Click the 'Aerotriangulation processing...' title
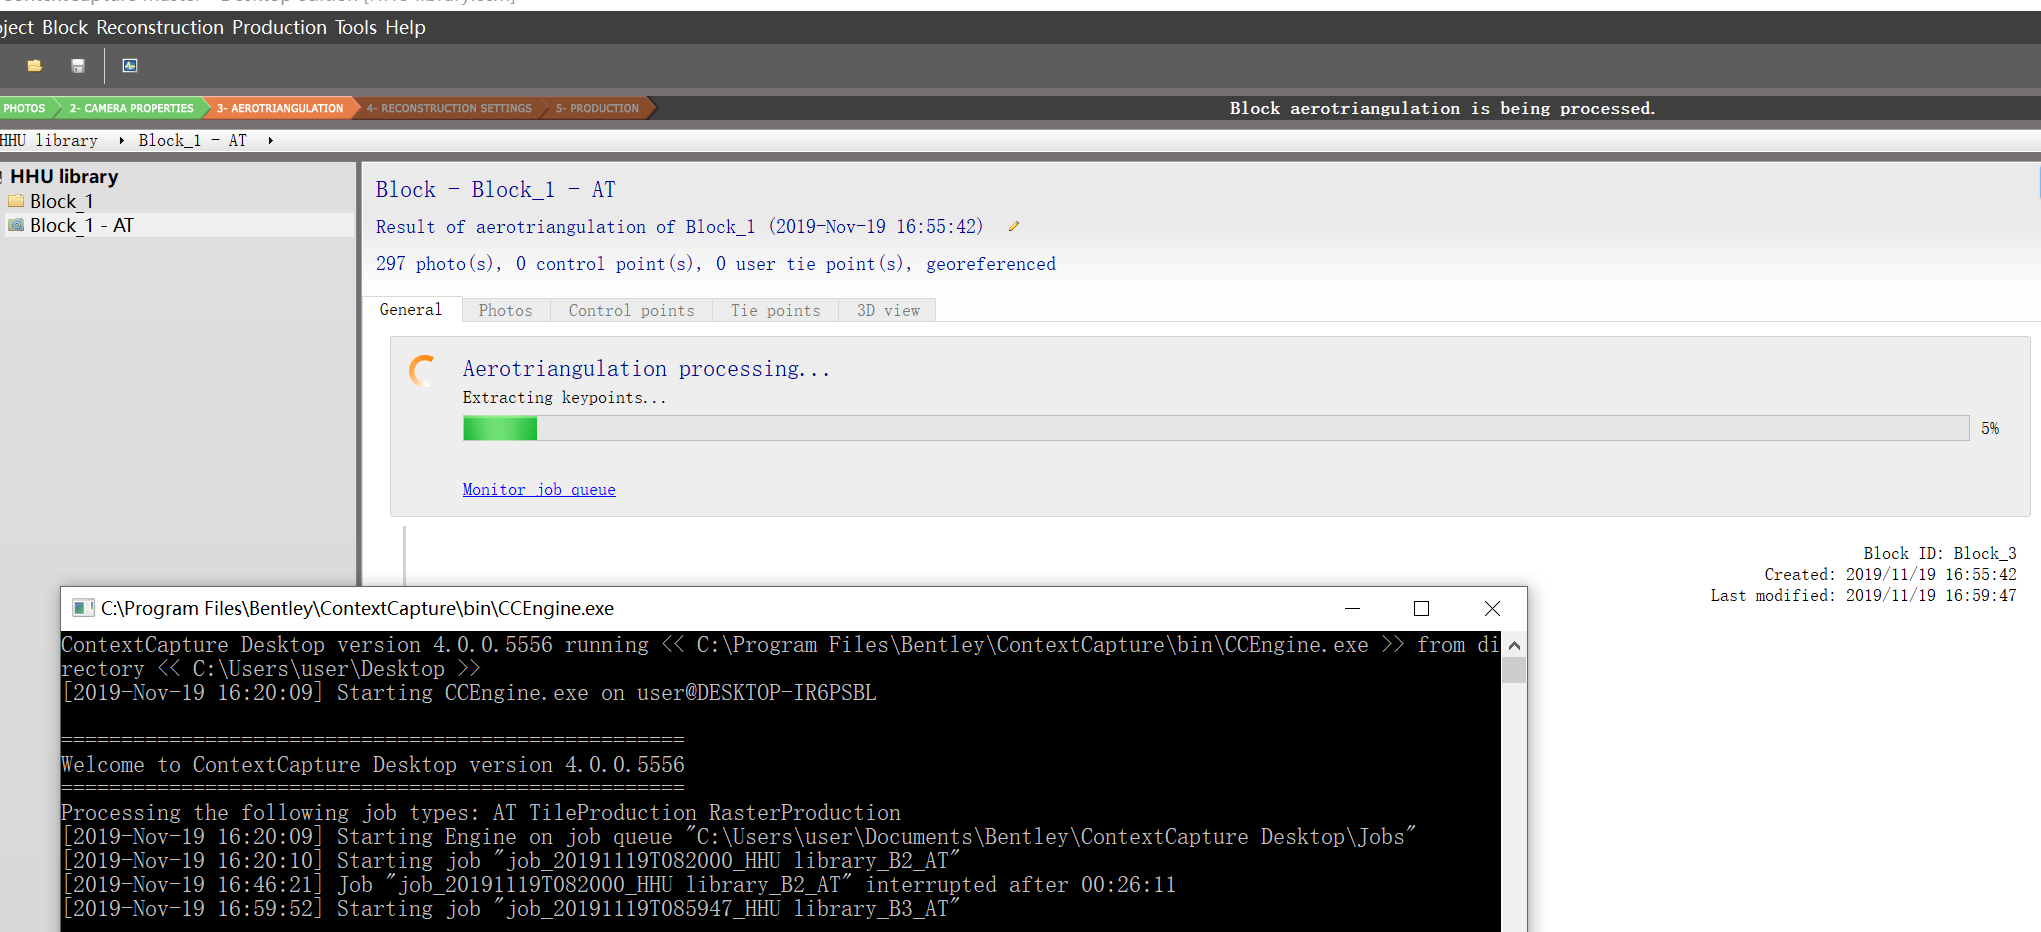 pyautogui.click(x=646, y=369)
